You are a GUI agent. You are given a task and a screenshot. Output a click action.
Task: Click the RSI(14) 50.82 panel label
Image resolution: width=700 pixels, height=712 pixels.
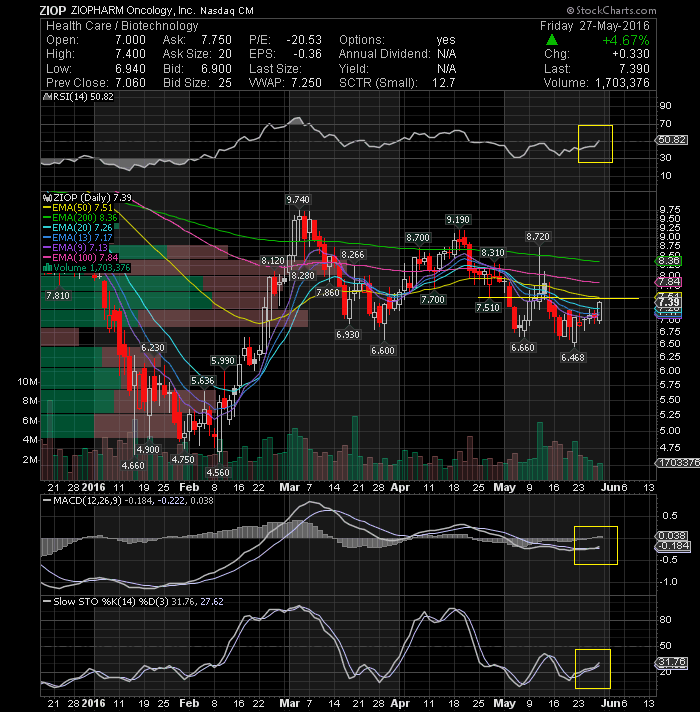81,97
